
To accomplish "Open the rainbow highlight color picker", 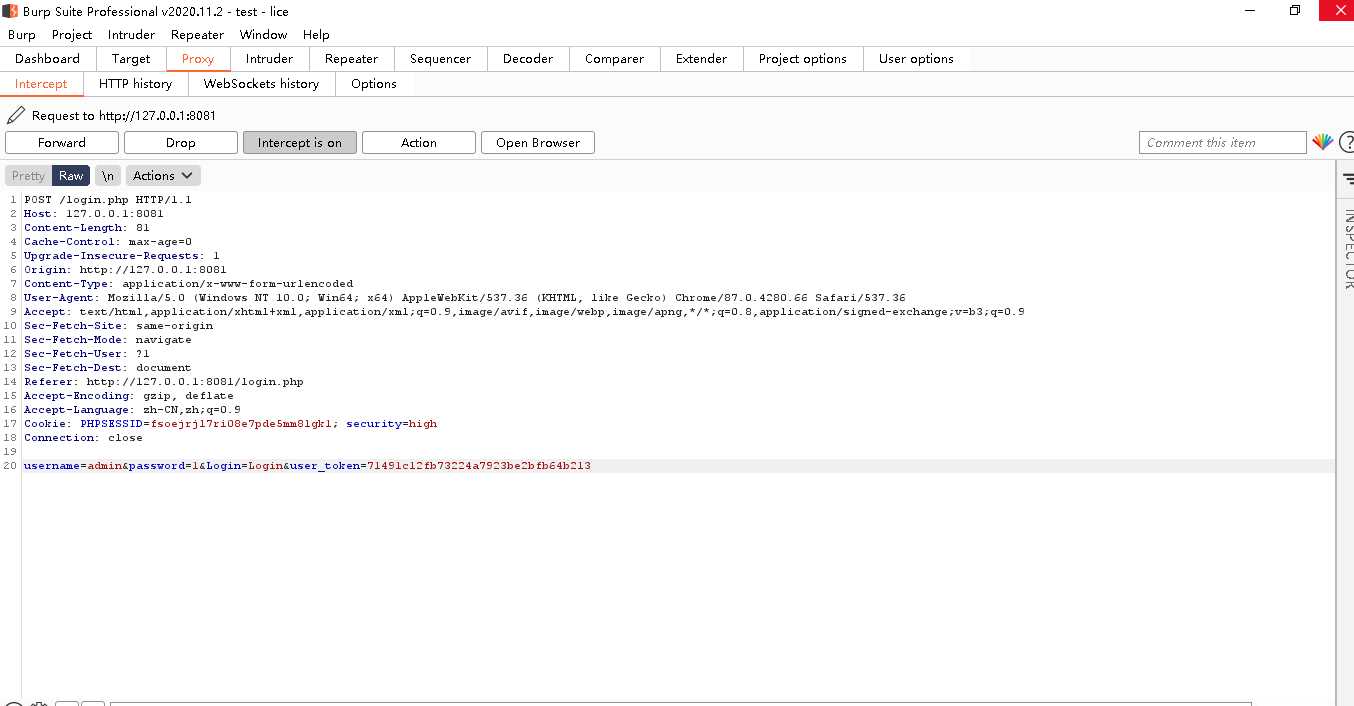I will 1322,142.
